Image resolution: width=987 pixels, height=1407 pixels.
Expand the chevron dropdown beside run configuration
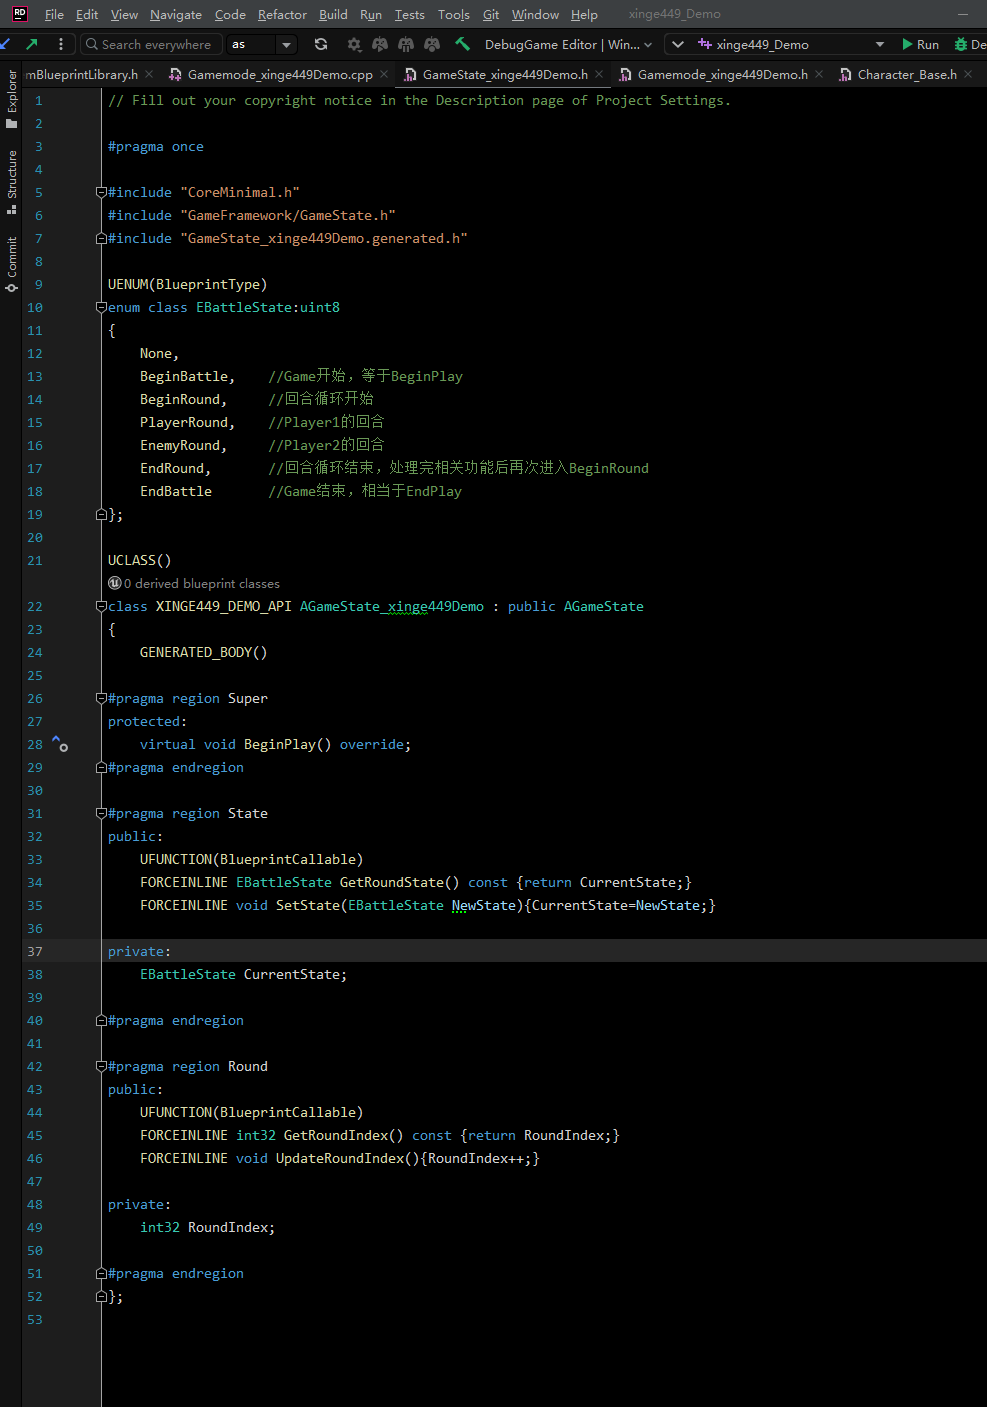point(678,44)
